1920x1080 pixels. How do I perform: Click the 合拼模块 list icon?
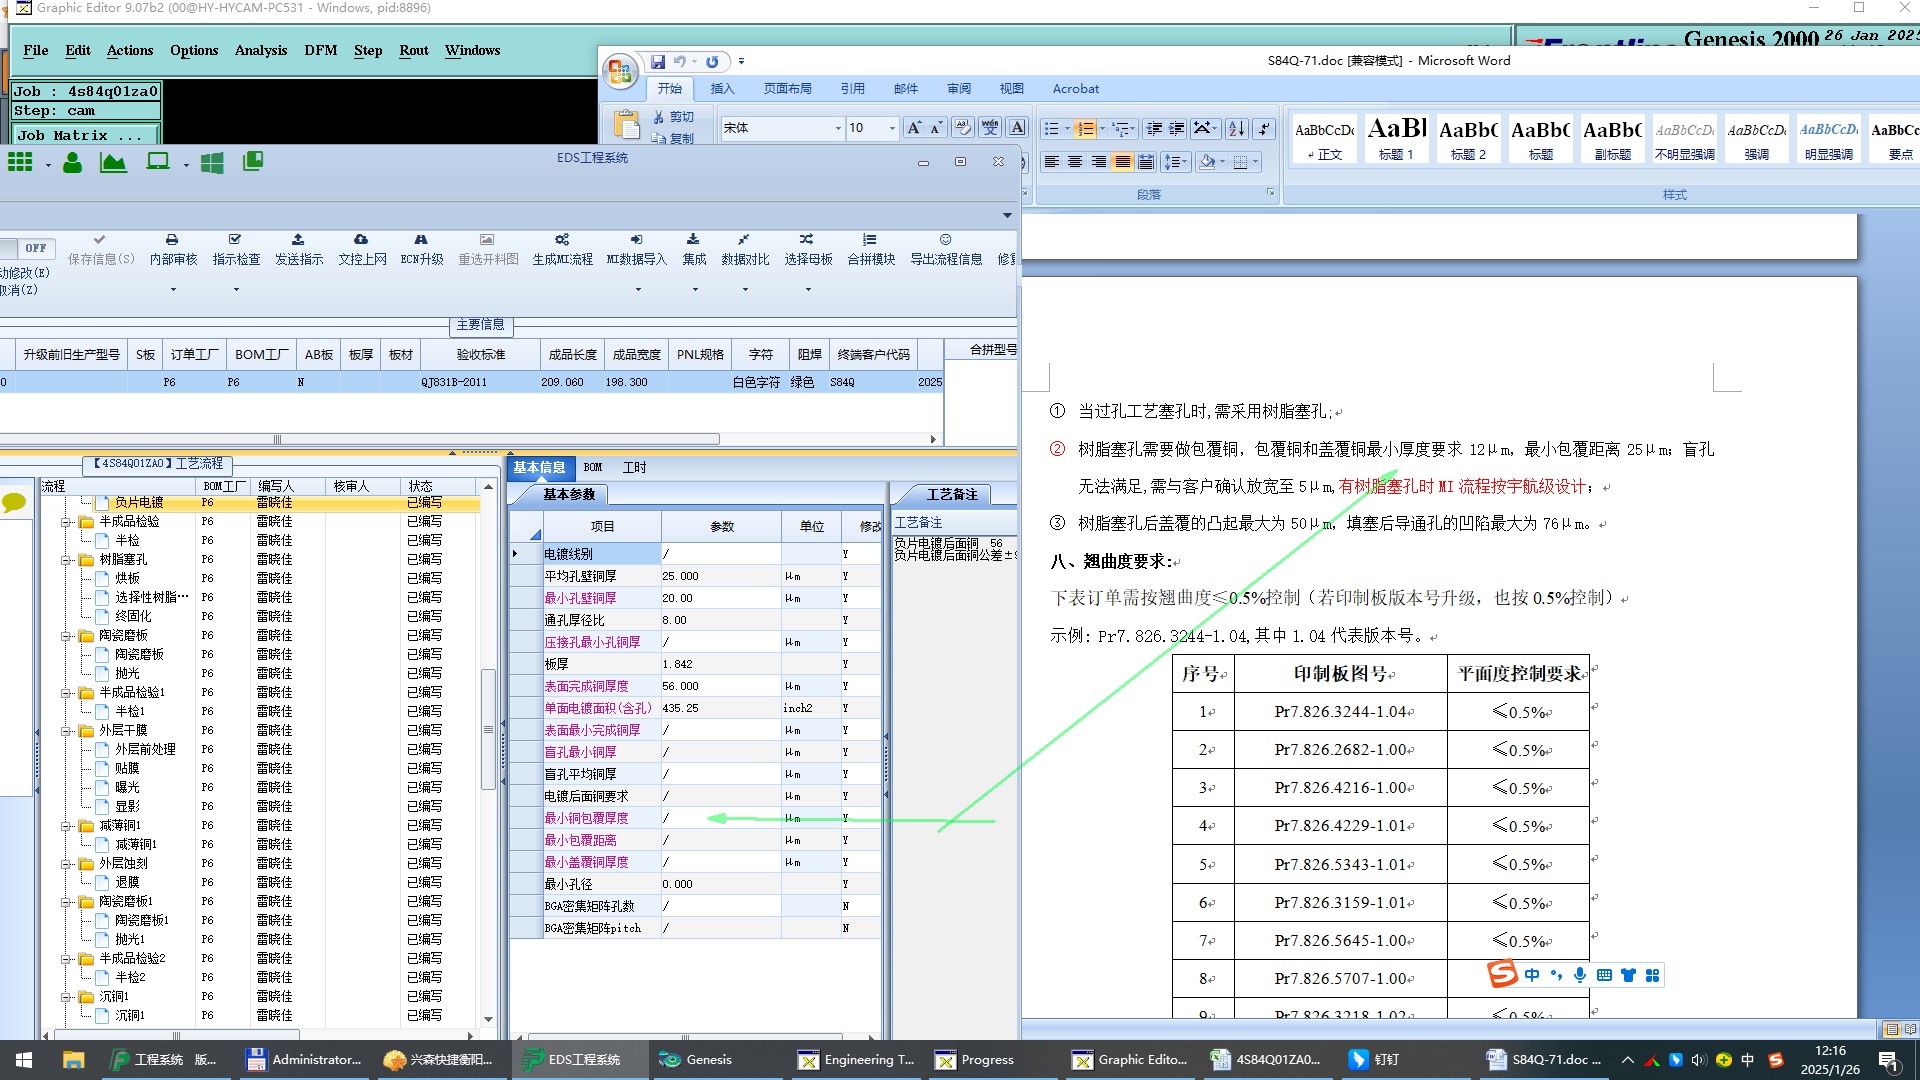(870, 240)
